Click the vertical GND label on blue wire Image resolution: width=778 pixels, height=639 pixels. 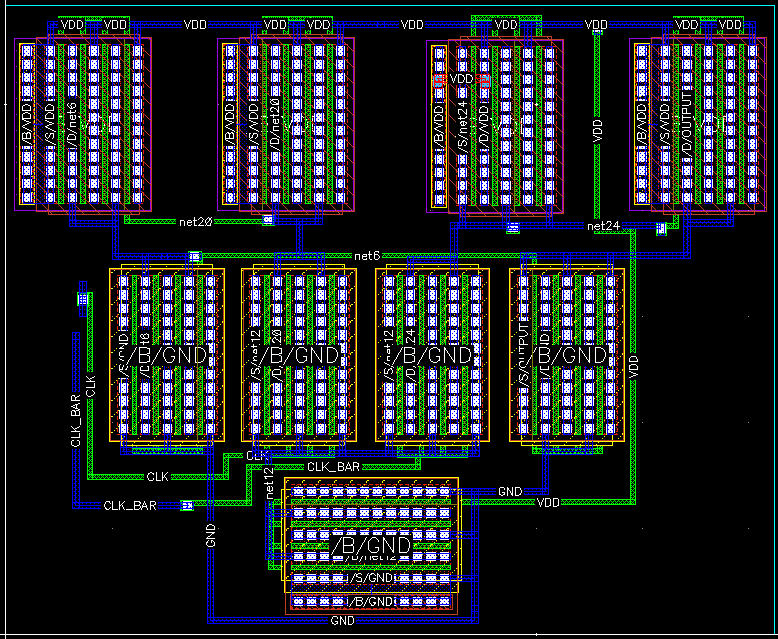[210, 535]
